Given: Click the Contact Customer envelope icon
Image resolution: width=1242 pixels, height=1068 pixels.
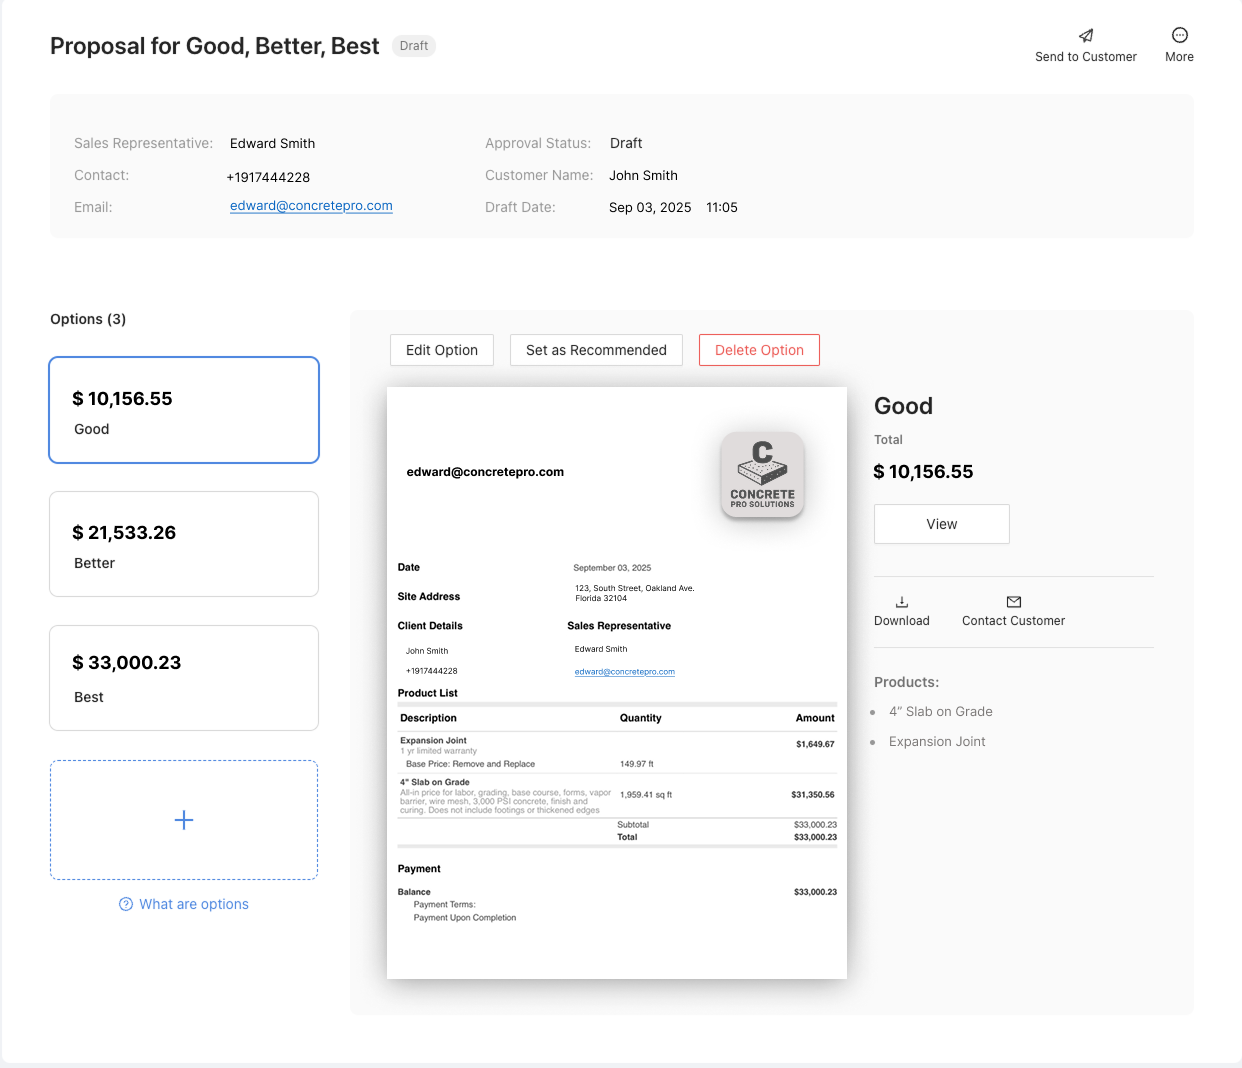Looking at the screenshot, I should pyautogui.click(x=1014, y=602).
